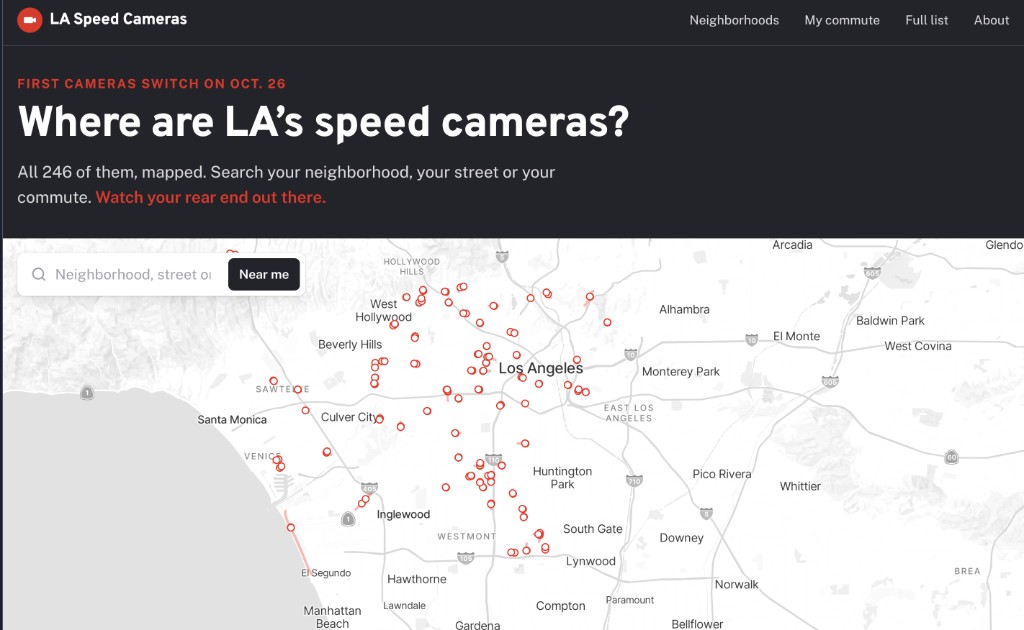The image size is (1024, 630).
Task: Click the Huntington Park map label
Action: tap(562, 478)
